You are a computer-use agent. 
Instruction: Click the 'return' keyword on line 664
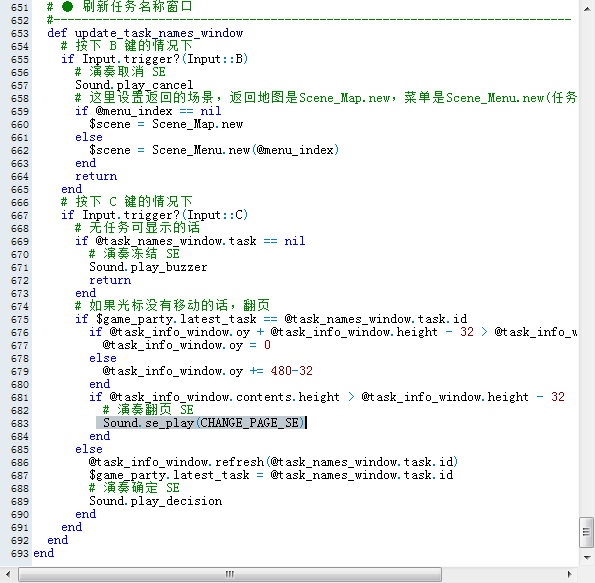[96, 176]
